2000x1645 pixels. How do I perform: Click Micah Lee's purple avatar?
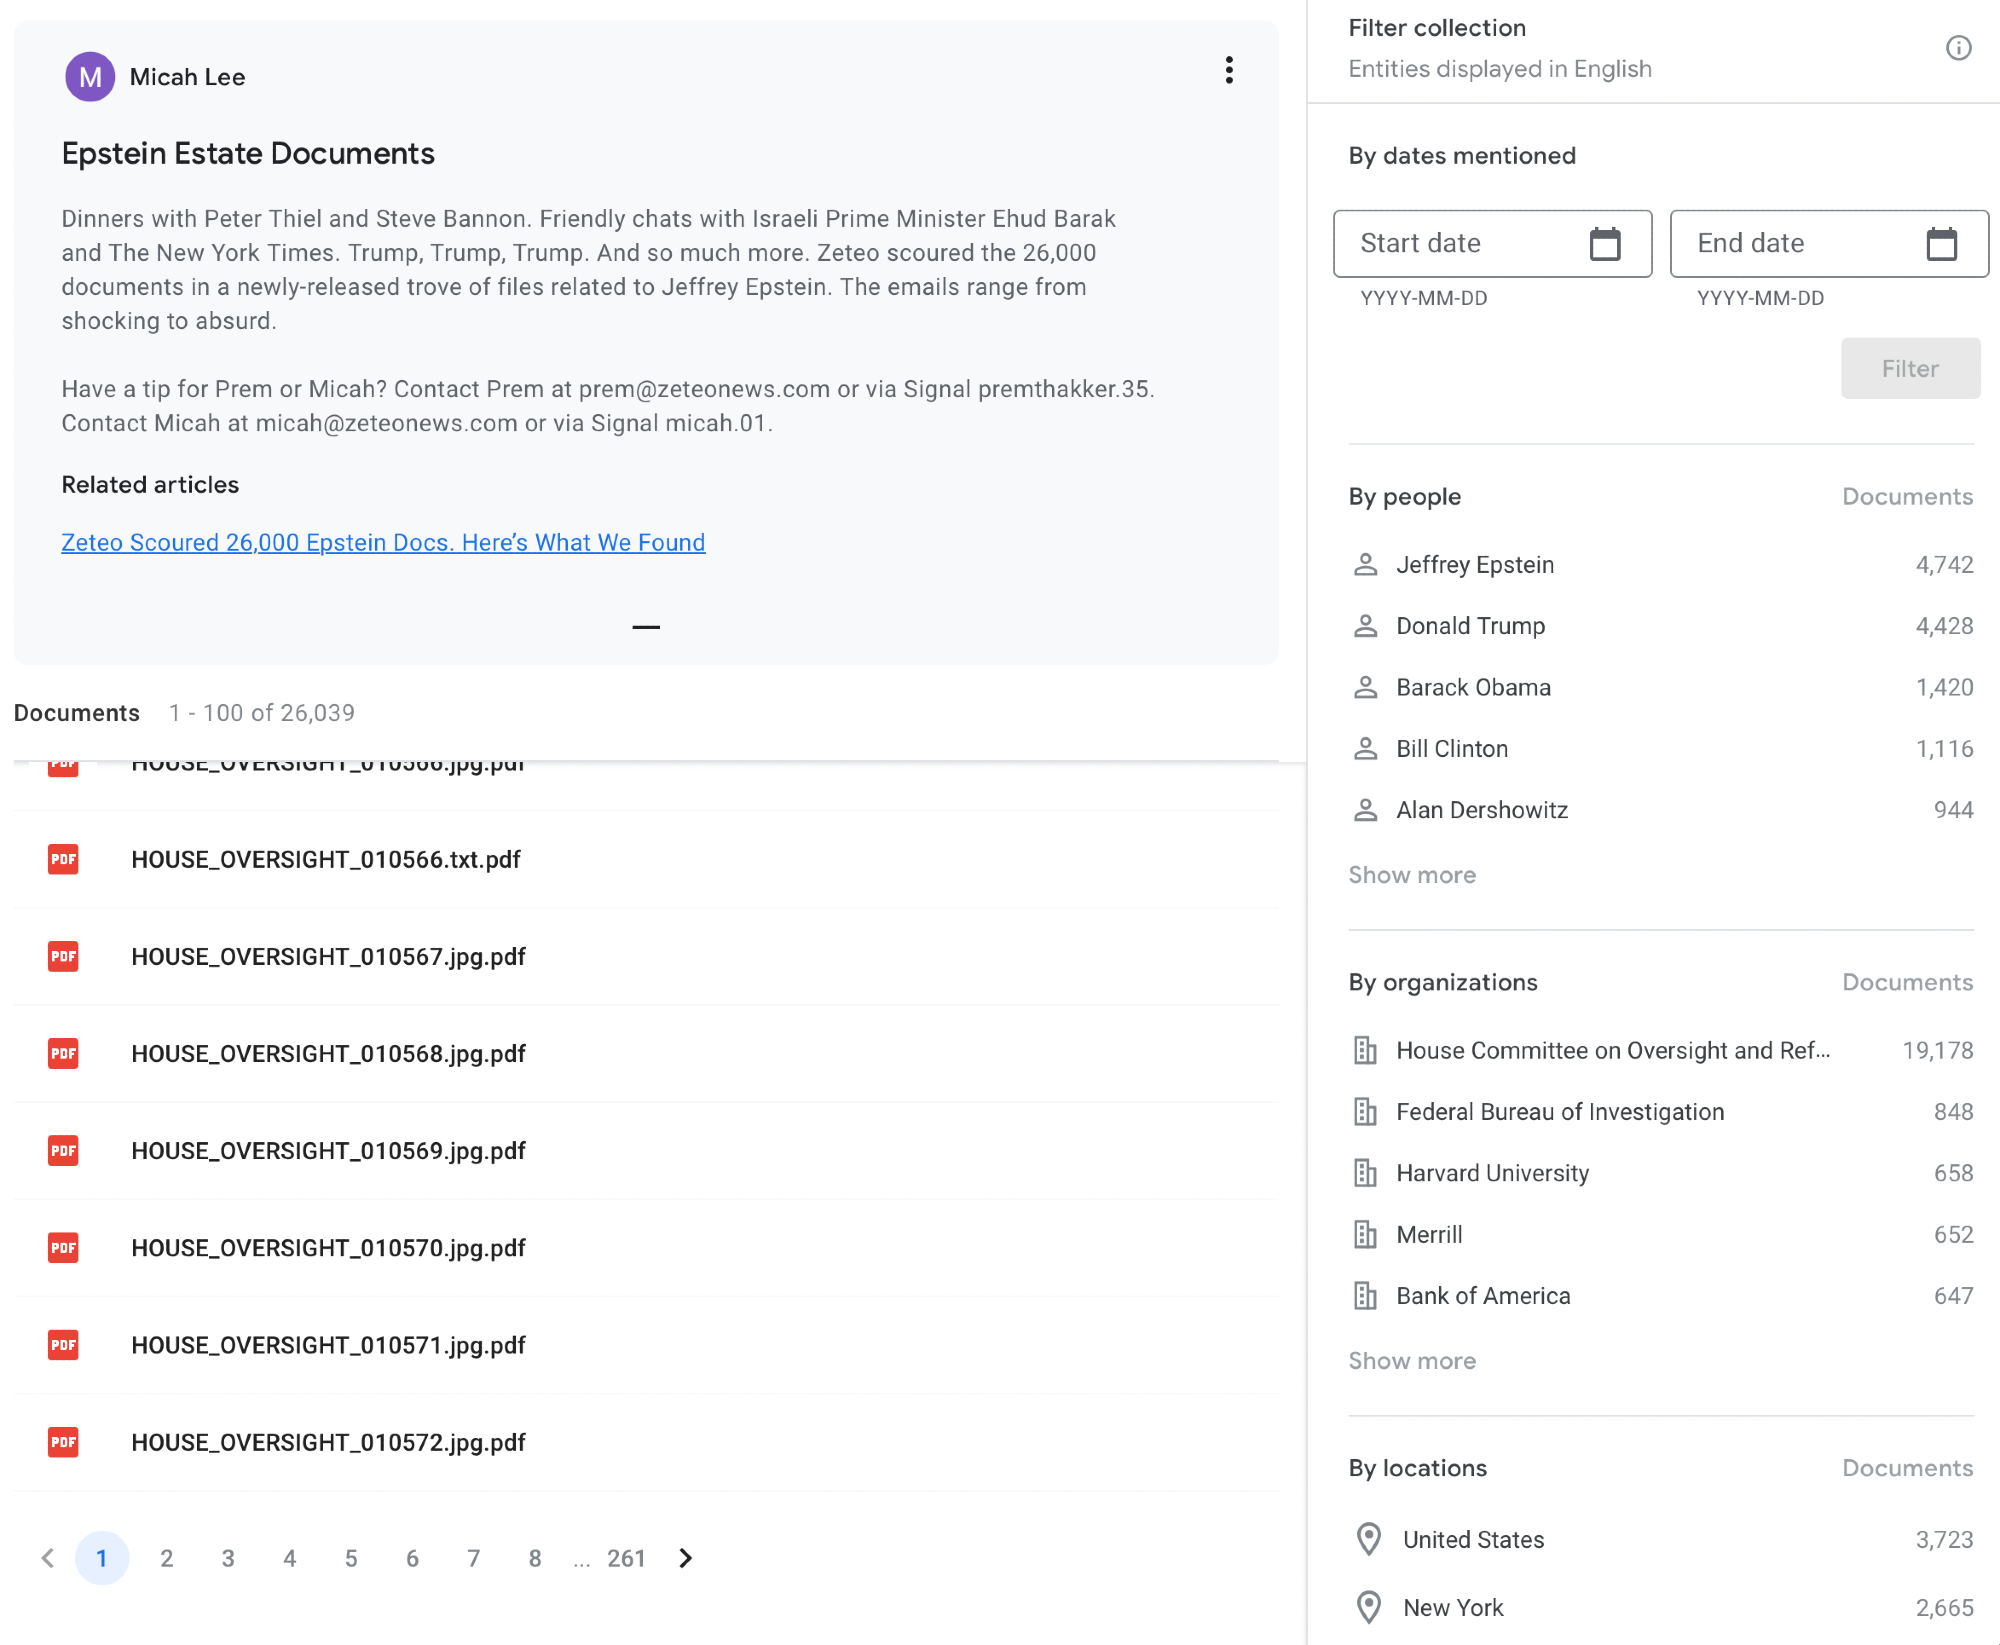(x=90, y=77)
